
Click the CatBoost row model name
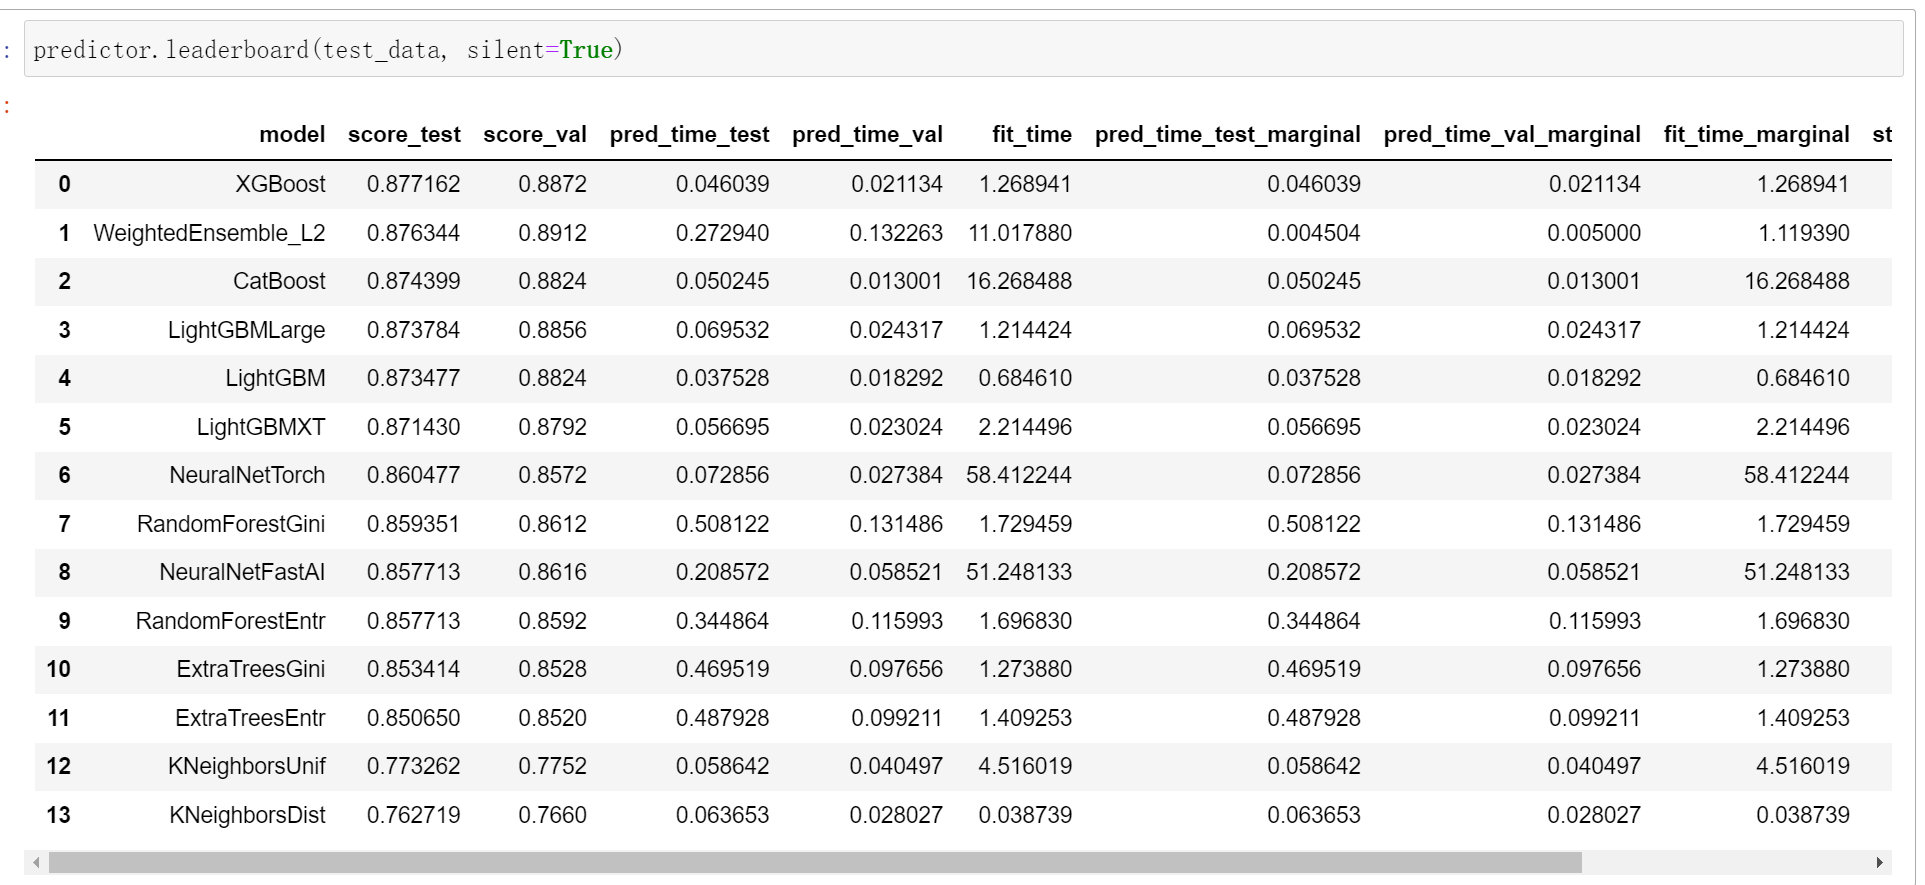[x=279, y=281]
